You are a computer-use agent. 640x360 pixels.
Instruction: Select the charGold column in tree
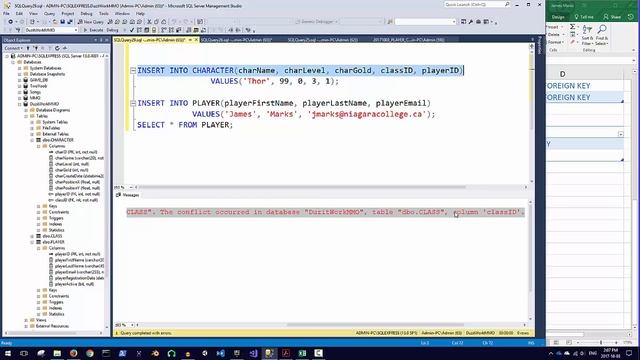(x=71, y=170)
